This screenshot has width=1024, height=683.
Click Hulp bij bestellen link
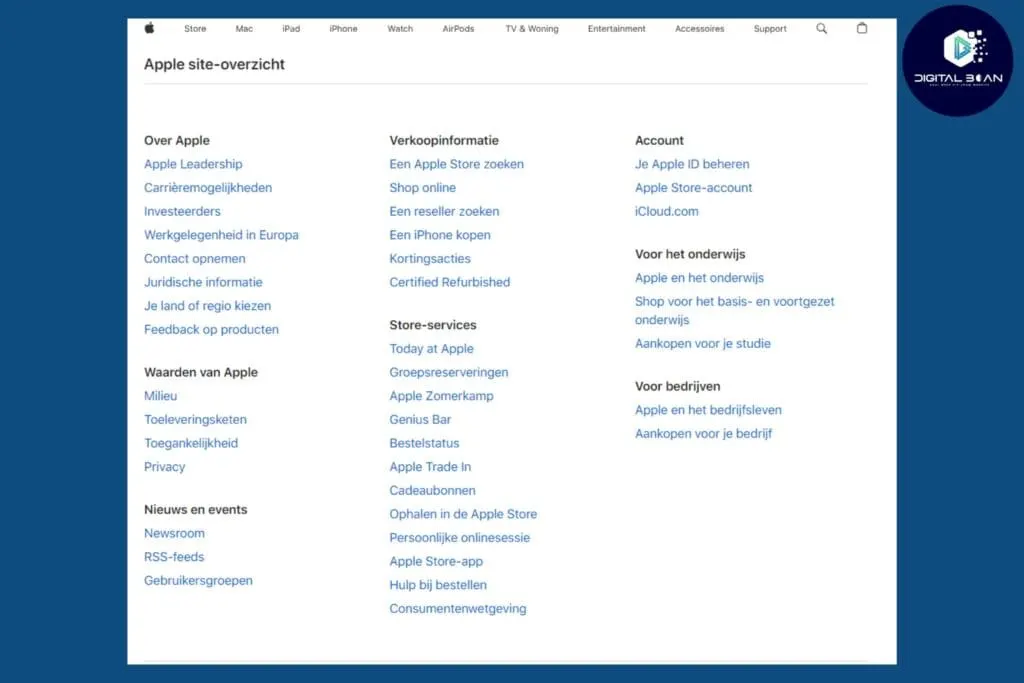(438, 585)
